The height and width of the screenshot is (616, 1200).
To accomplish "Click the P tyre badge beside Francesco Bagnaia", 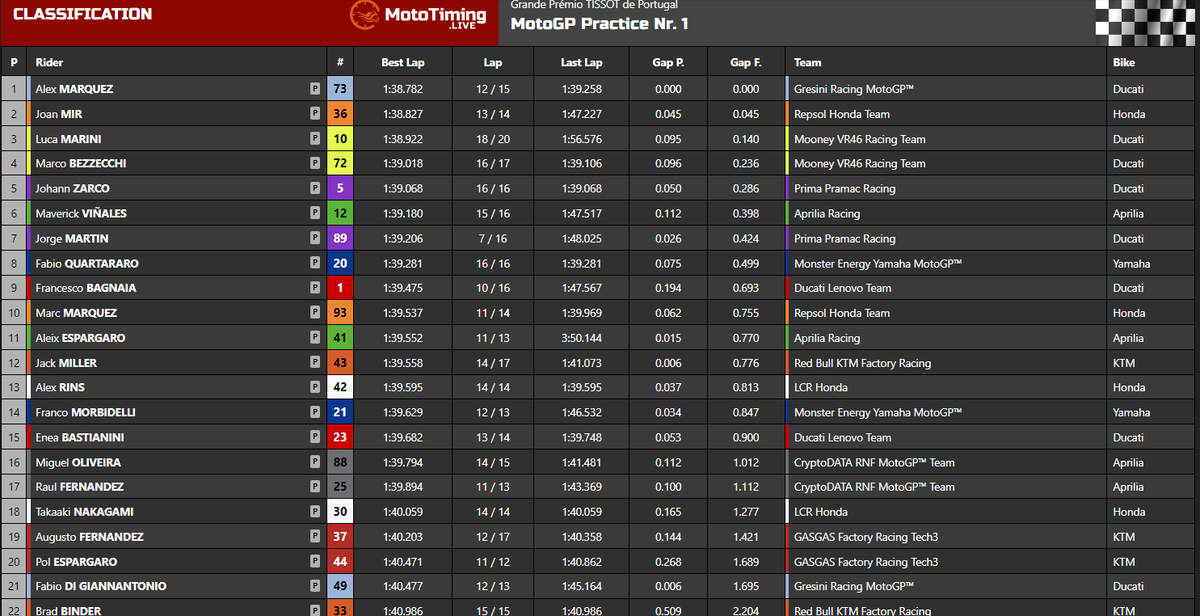I will click(x=315, y=288).
